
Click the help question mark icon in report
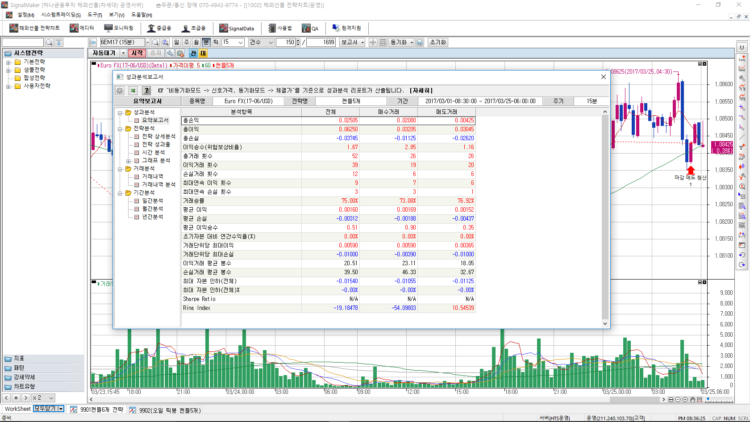click(146, 89)
